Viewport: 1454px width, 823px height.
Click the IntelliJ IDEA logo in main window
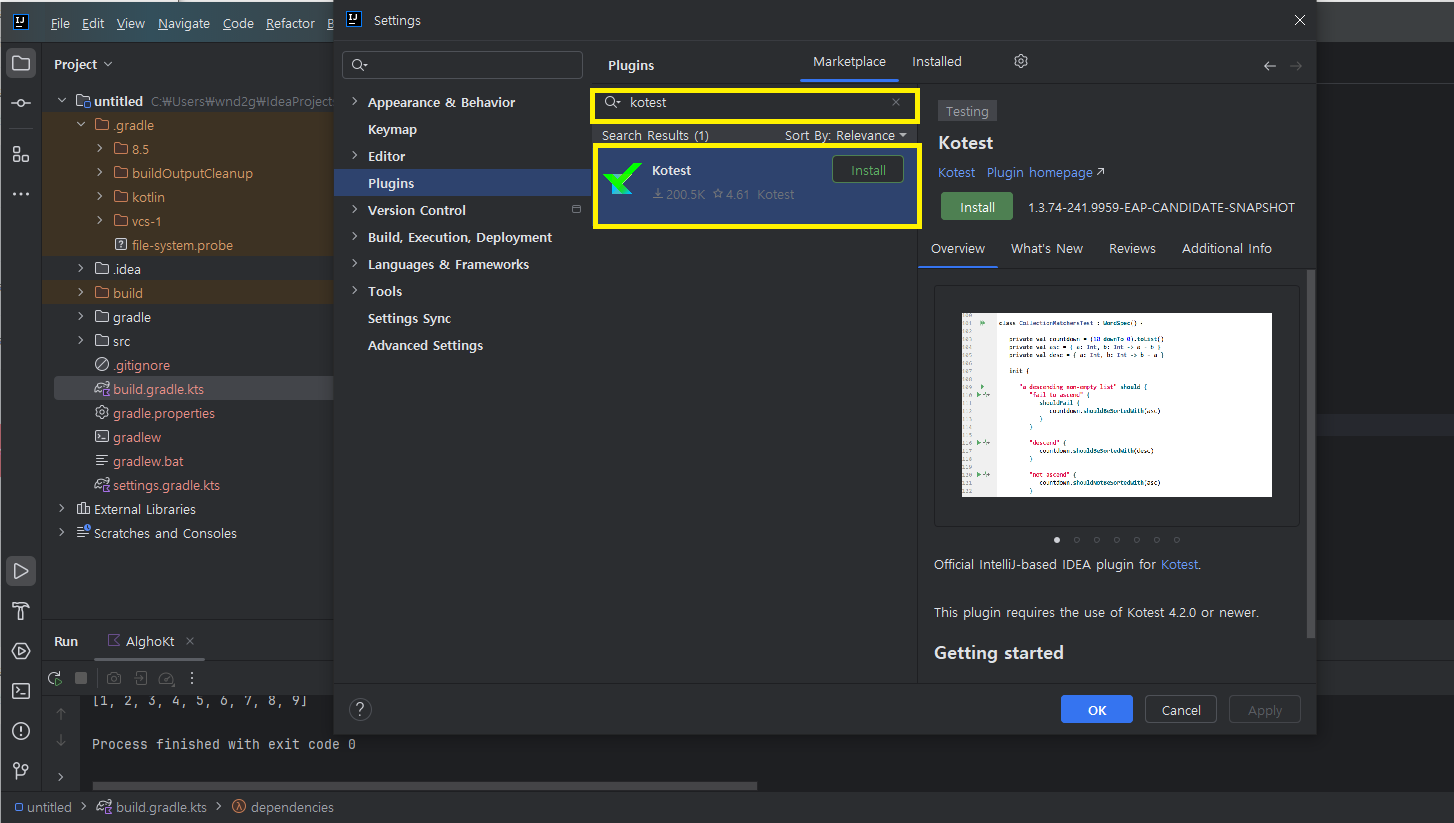pyautogui.click(x=21, y=22)
